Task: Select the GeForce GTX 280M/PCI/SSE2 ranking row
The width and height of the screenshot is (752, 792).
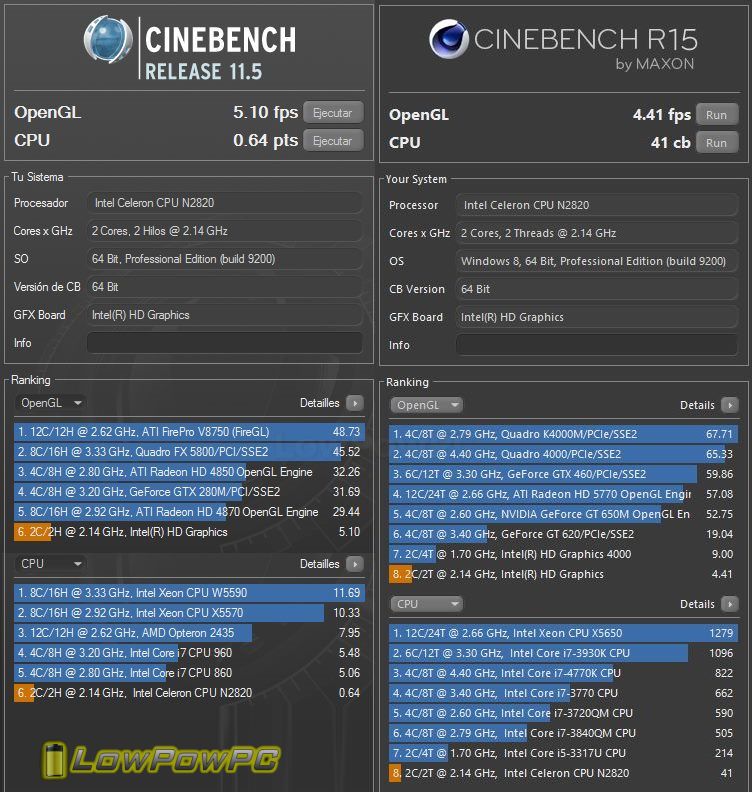Action: click(x=189, y=492)
